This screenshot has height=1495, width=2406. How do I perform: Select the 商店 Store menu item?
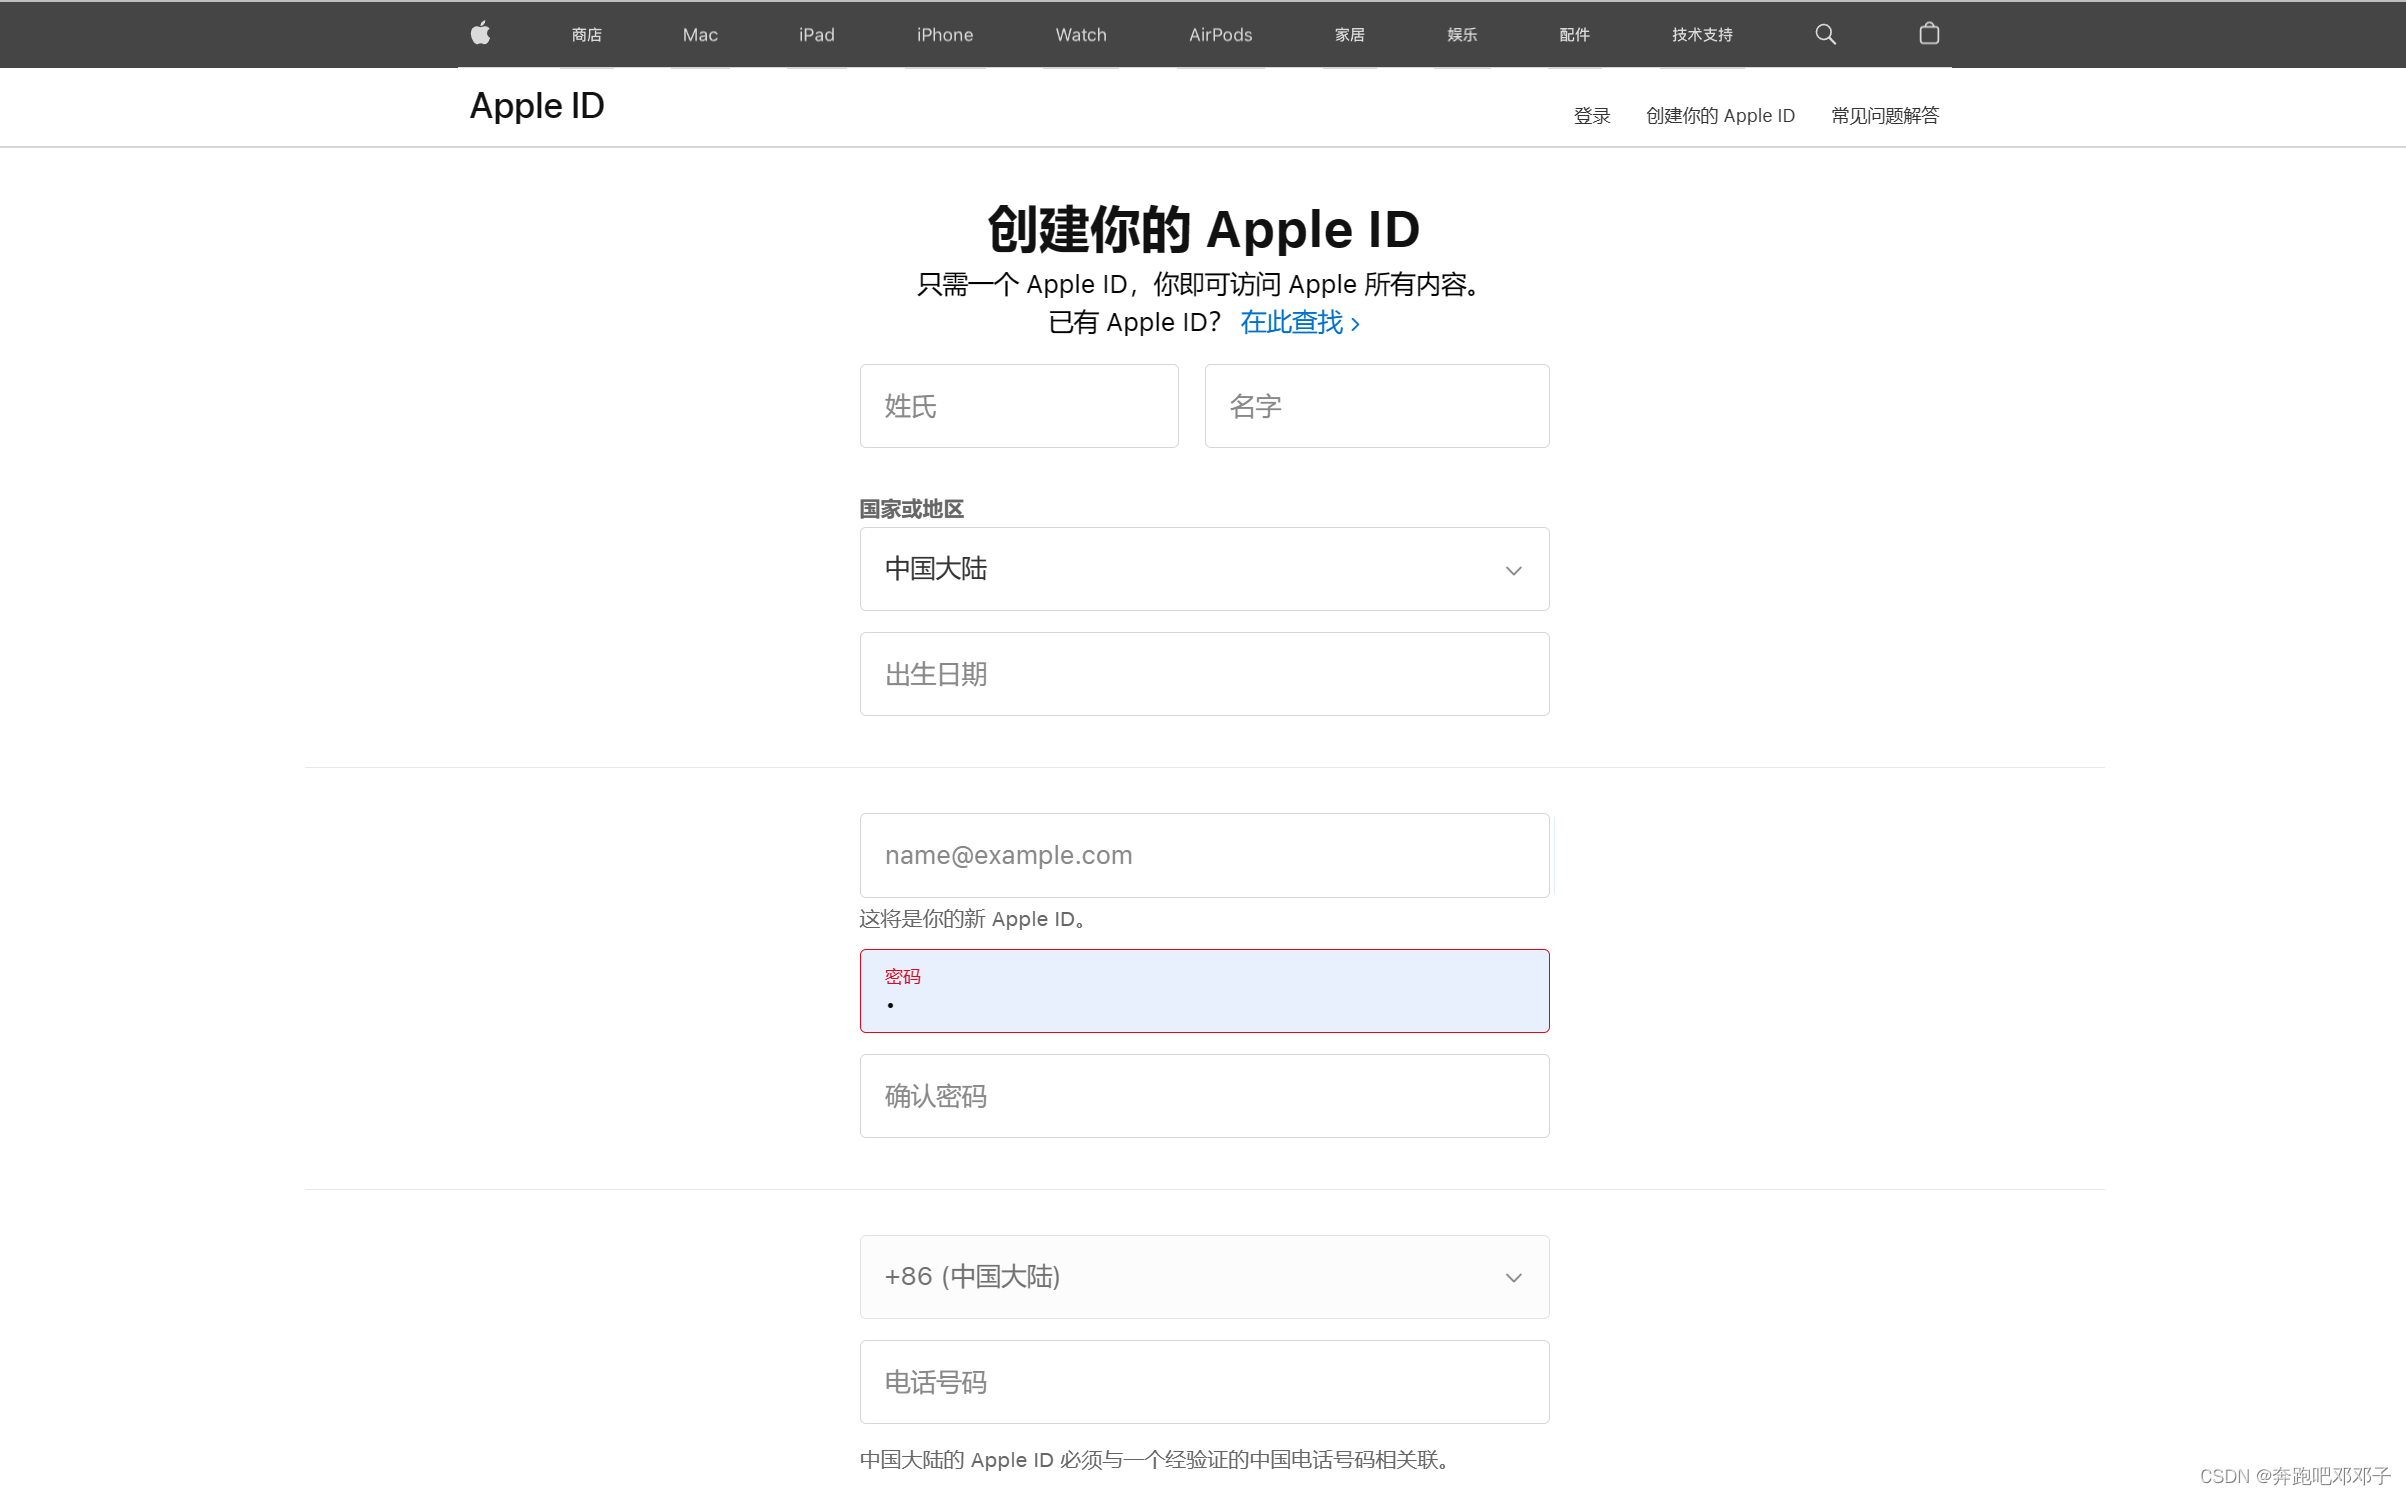click(x=587, y=33)
